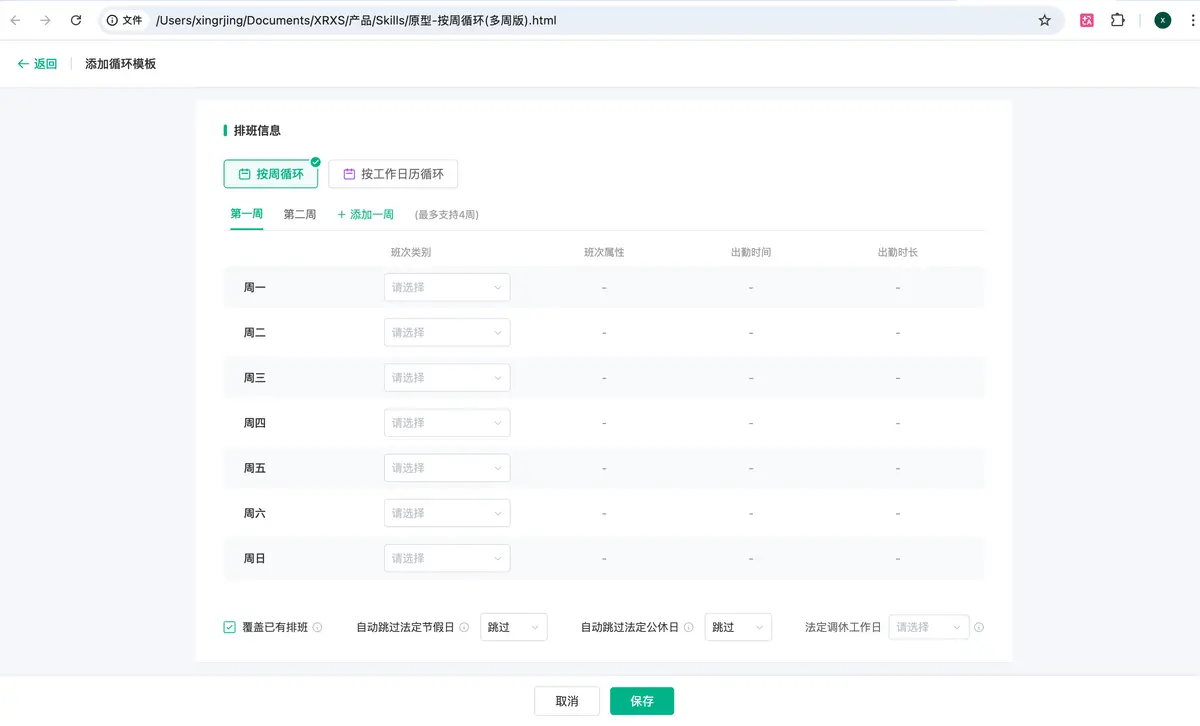Click info icon after 法定调休工作日 dropdown

click(x=979, y=628)
